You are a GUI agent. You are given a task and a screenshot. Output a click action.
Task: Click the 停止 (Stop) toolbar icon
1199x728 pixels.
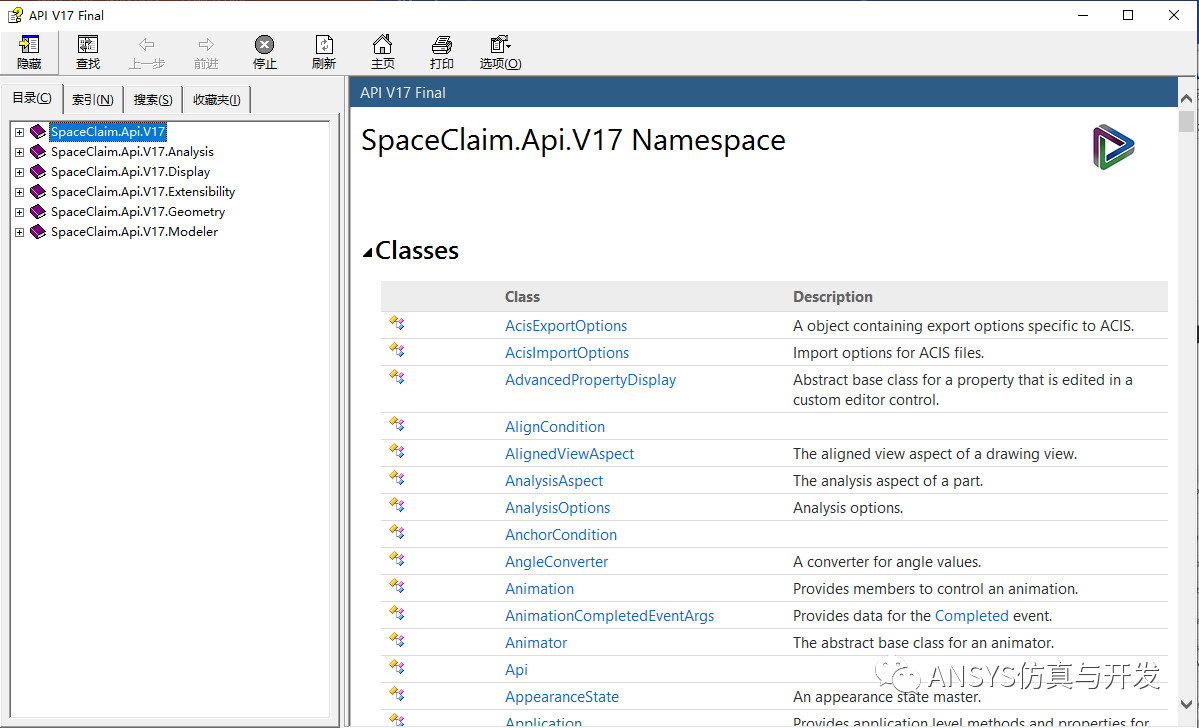[265, 45]
